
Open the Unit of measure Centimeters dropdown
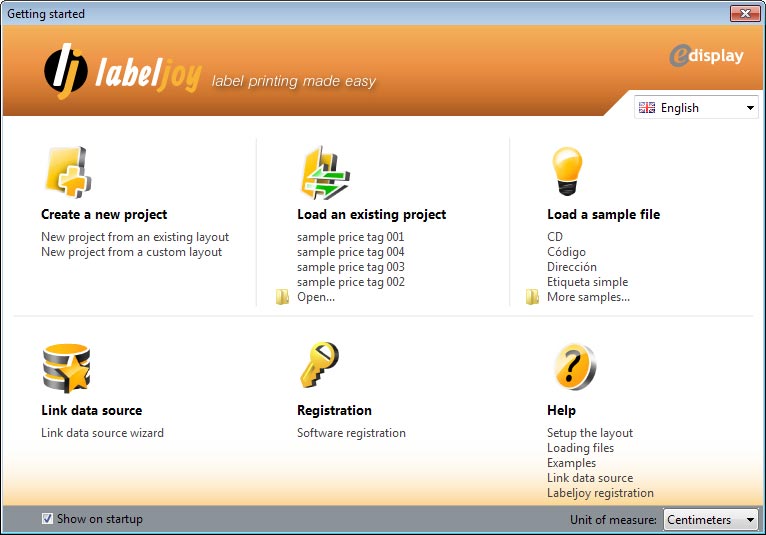(x=711, y=519)
